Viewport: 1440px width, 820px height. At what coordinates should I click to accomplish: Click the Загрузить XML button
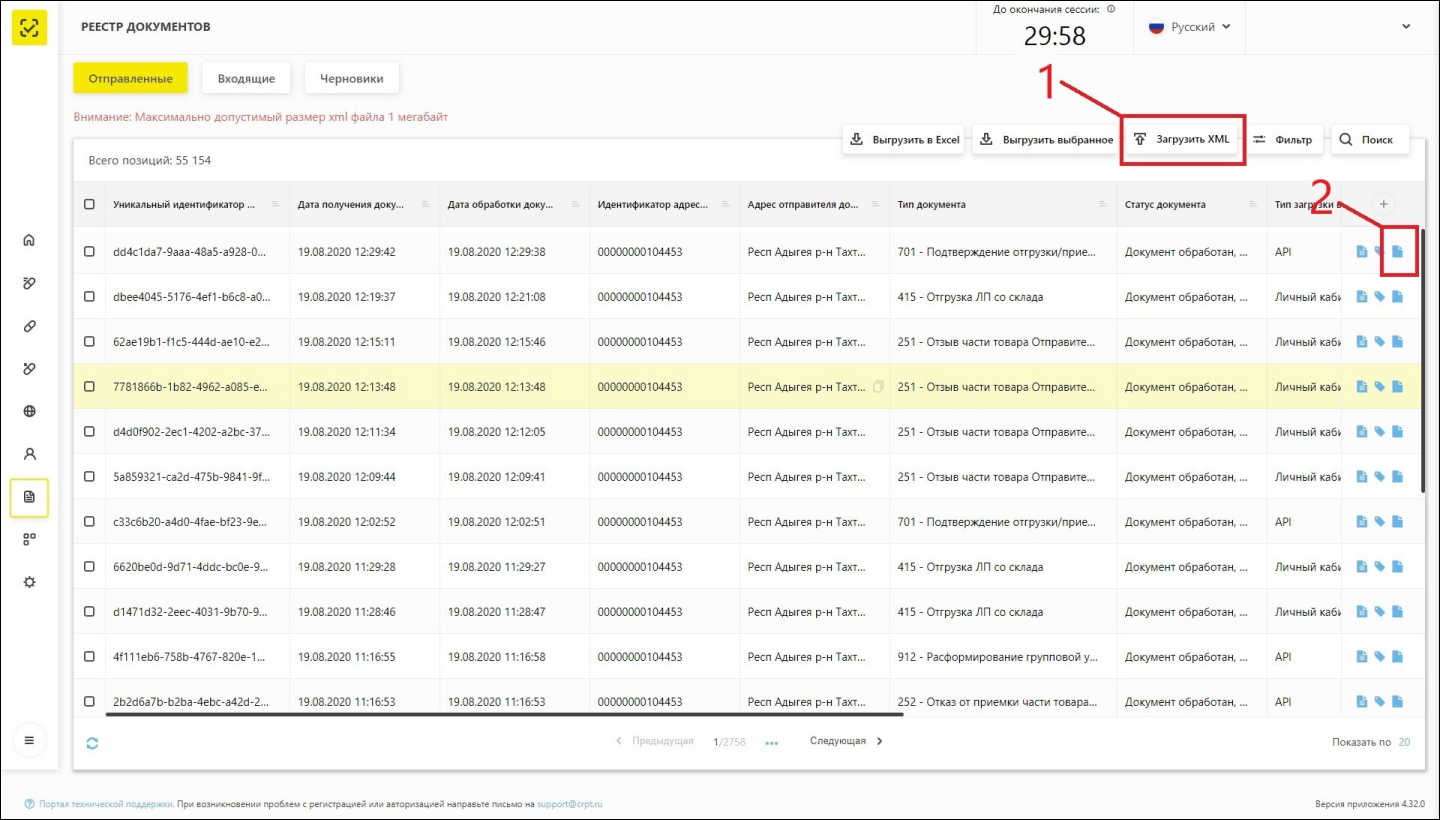[x=1183, y=140]
